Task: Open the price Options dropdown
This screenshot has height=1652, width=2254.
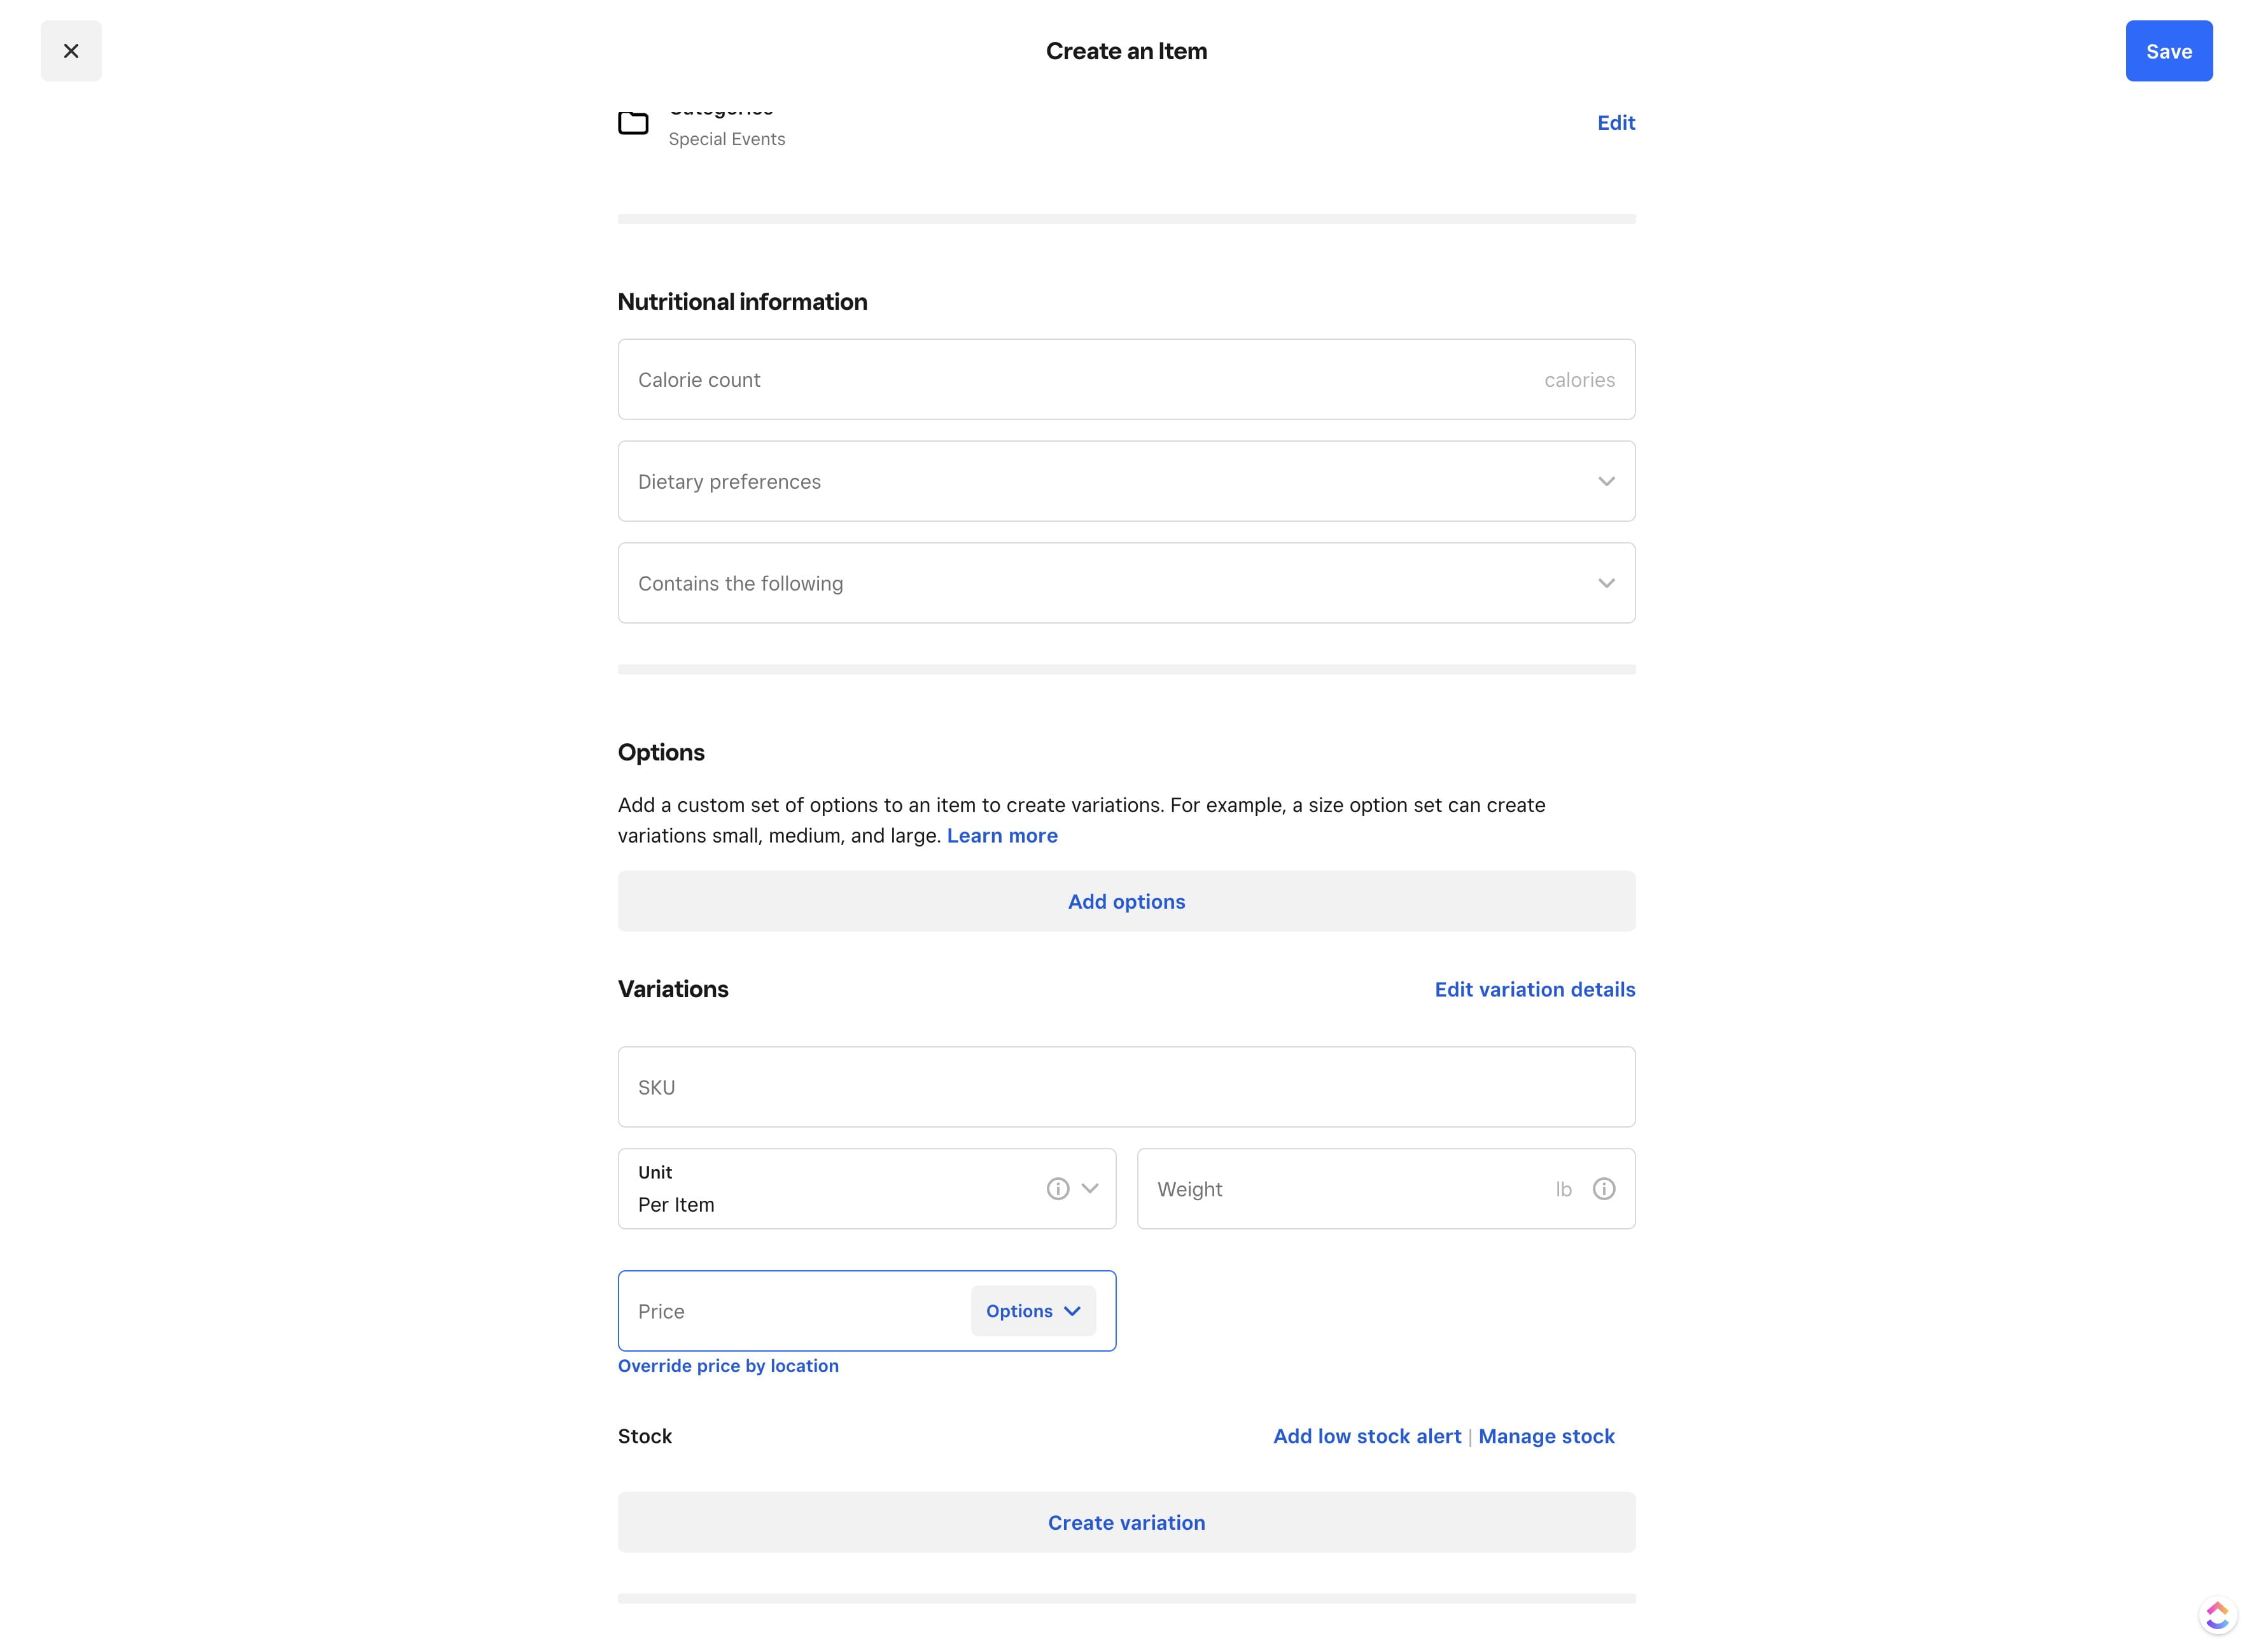Action: pos(1033,1311)
